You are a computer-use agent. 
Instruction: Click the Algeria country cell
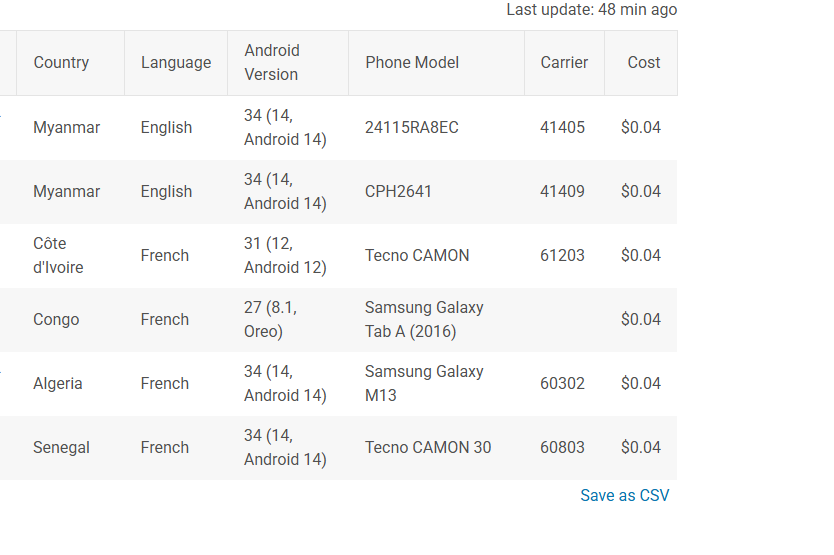click(x=58, y=383)
